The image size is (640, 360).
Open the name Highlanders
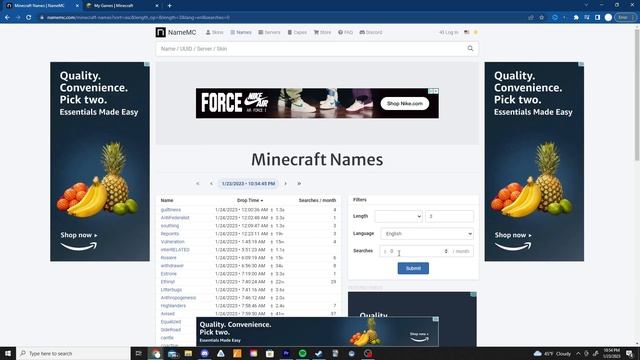[x=173, y=306]
